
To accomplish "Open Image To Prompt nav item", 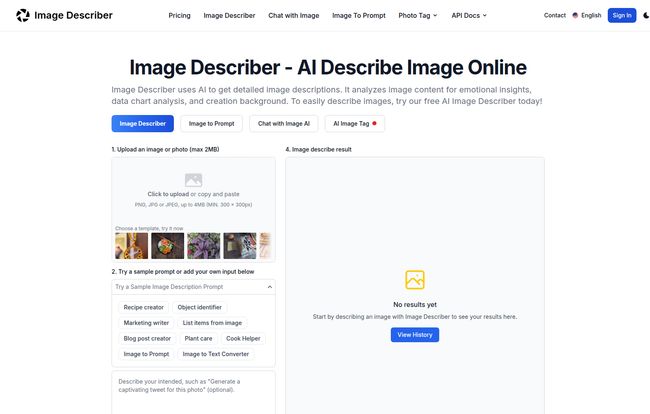I will 359,15.
